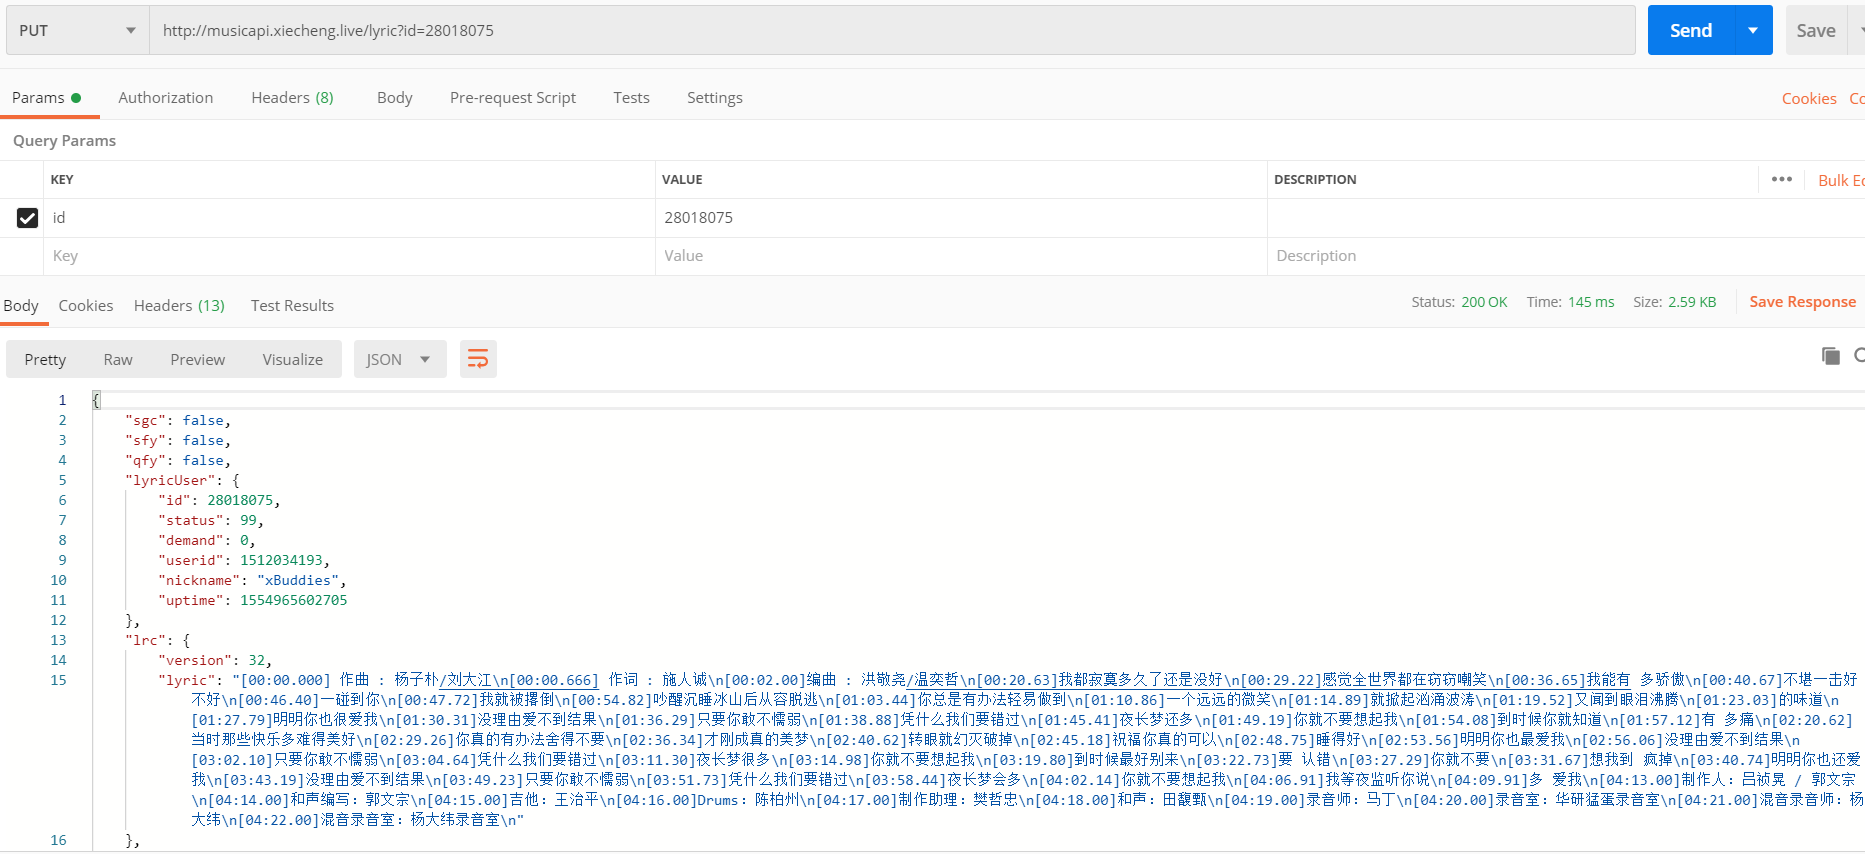The width and height of the screenshot is (1865, 854).
Task: Click the DESCRIPTION column header
Action: (x=1315, y=180)
